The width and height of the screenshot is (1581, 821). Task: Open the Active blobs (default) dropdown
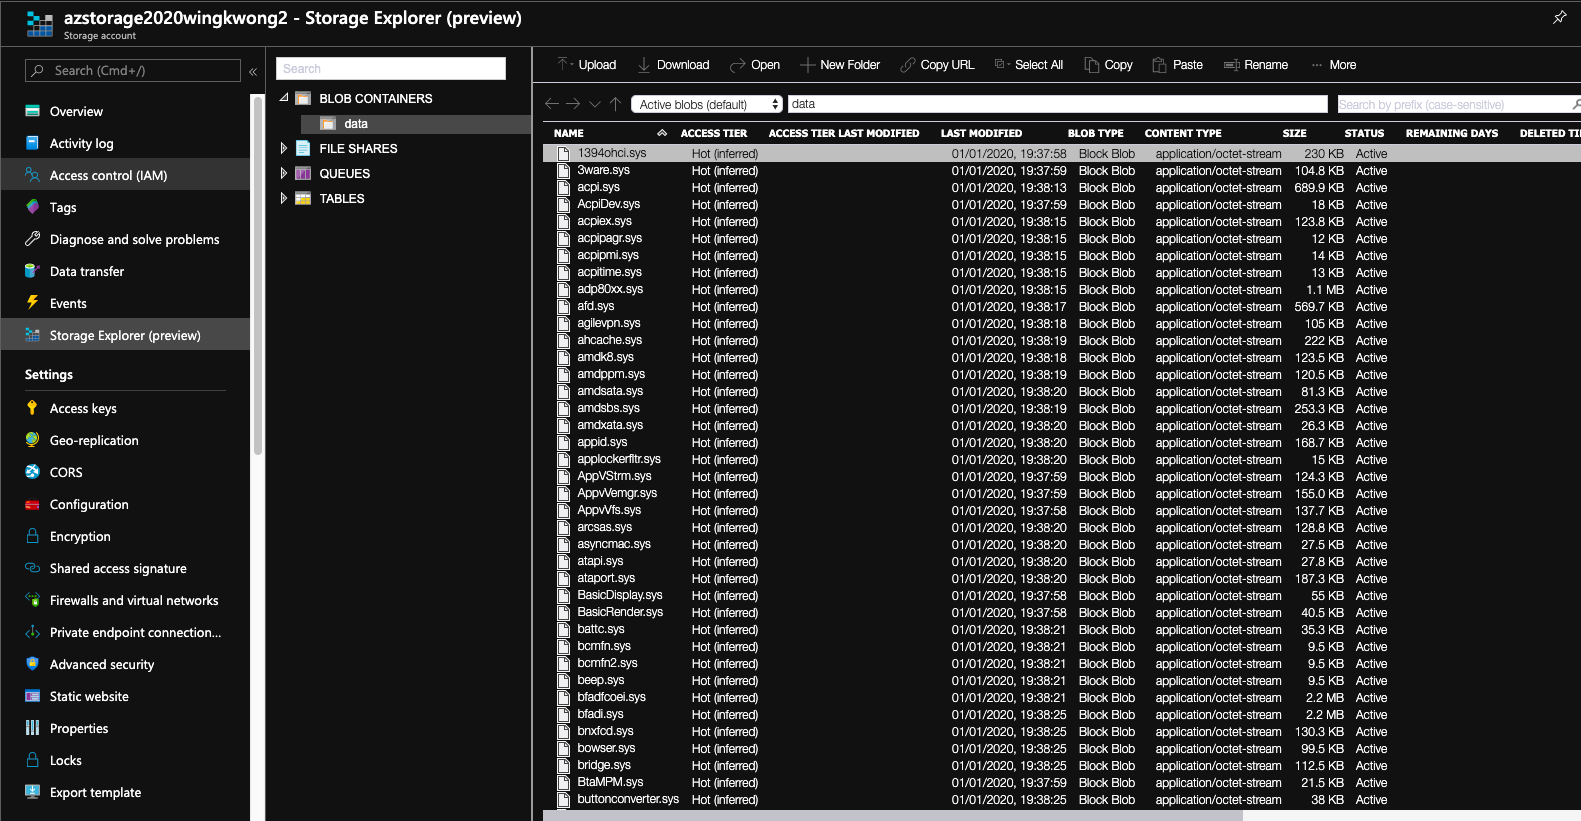pyautogui.click(x=707, y=104)
